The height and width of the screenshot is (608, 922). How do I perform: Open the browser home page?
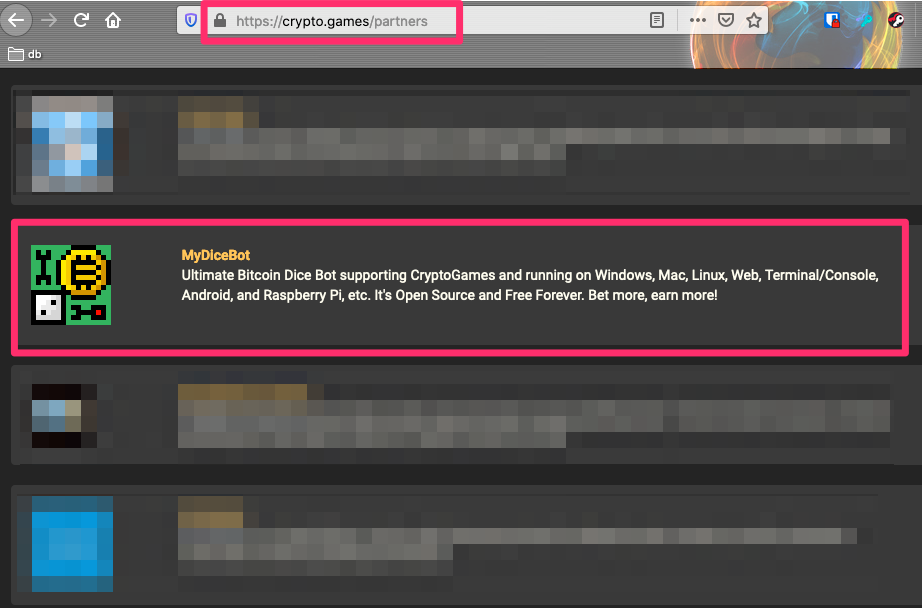click(113, 21)
